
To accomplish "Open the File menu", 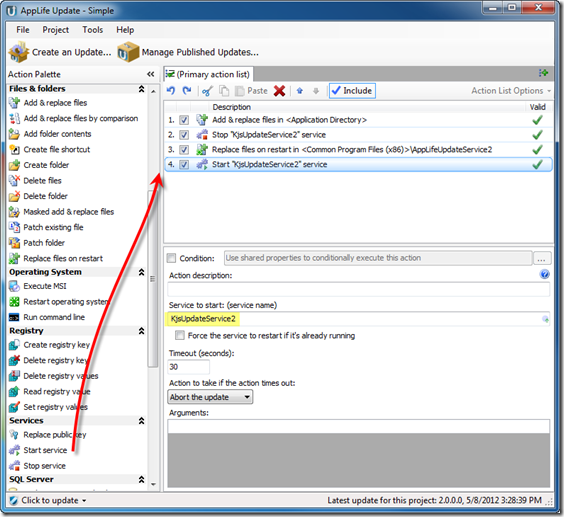I will point(23,30).
